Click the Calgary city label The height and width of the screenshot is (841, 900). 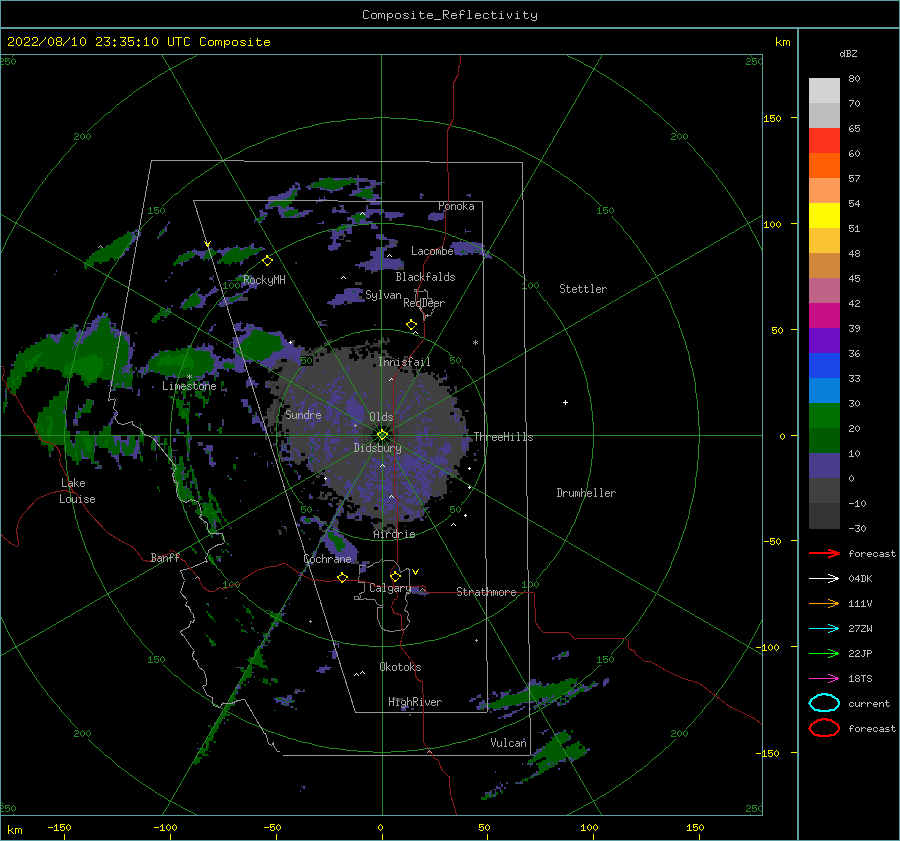tap(390, 588)
